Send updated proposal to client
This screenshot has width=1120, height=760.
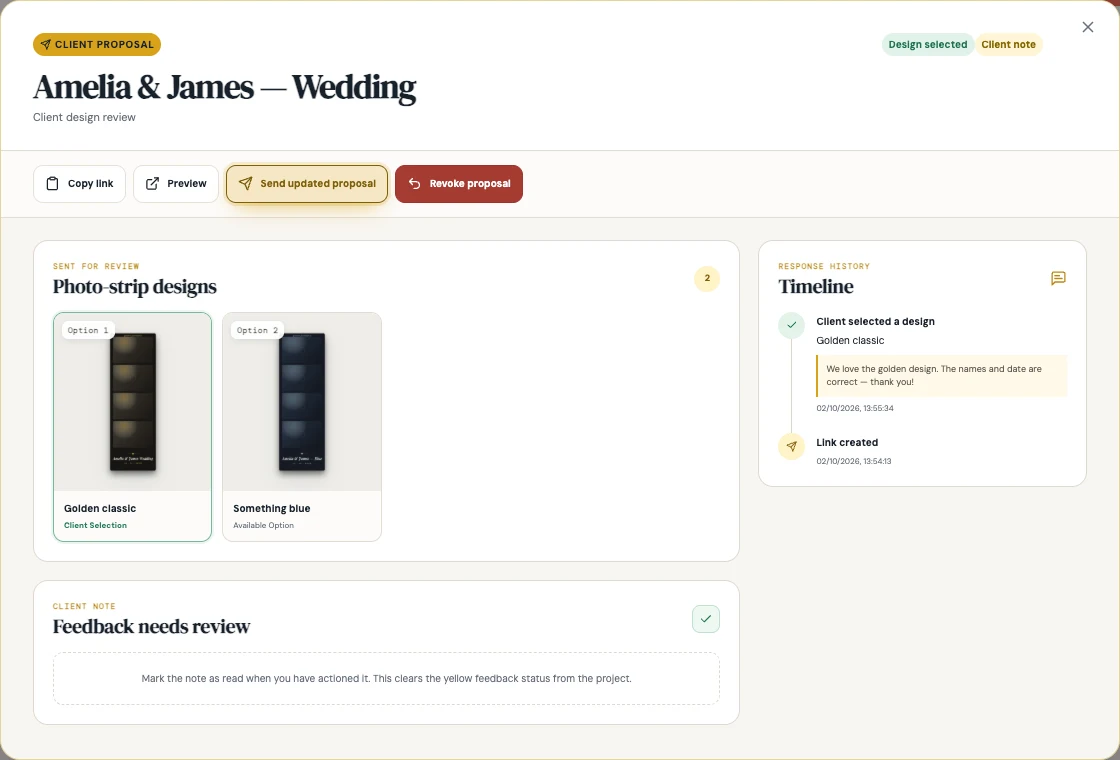(307, 184)
